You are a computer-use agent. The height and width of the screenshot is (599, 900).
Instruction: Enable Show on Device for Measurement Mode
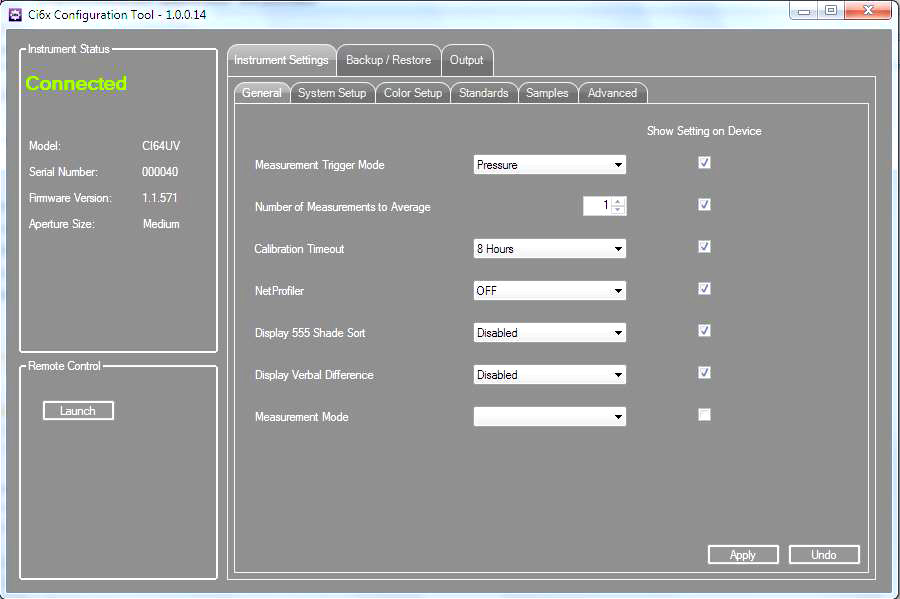(704, 415)
